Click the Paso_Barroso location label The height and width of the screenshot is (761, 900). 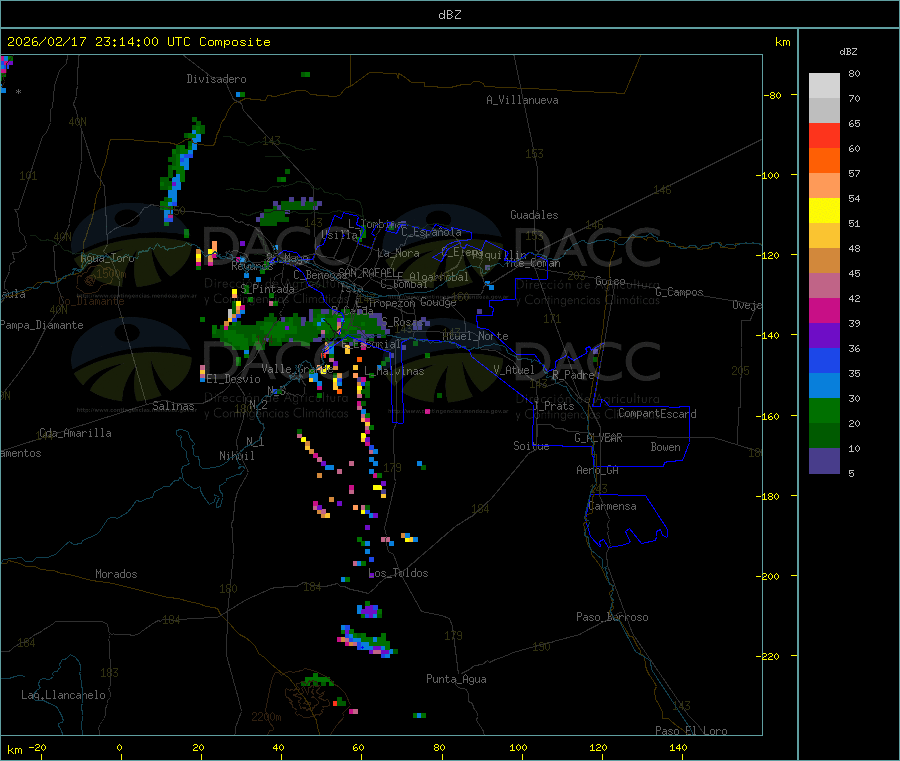(x=612, y=617)
